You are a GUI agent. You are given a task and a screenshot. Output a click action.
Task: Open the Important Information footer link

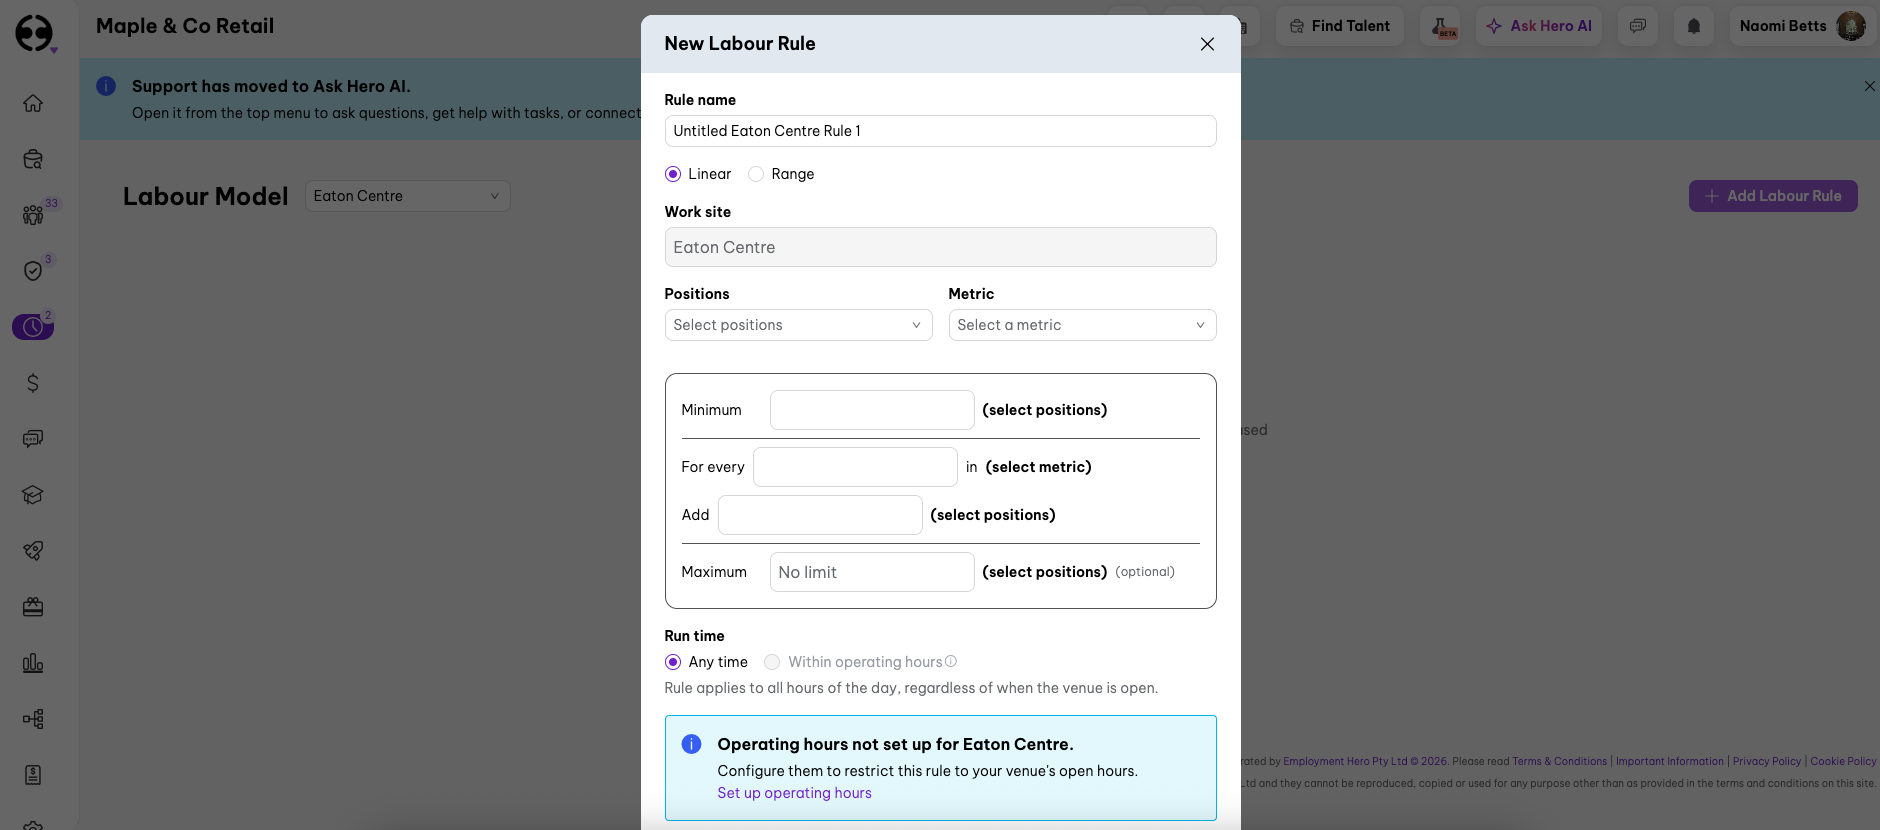[1670, 761]
